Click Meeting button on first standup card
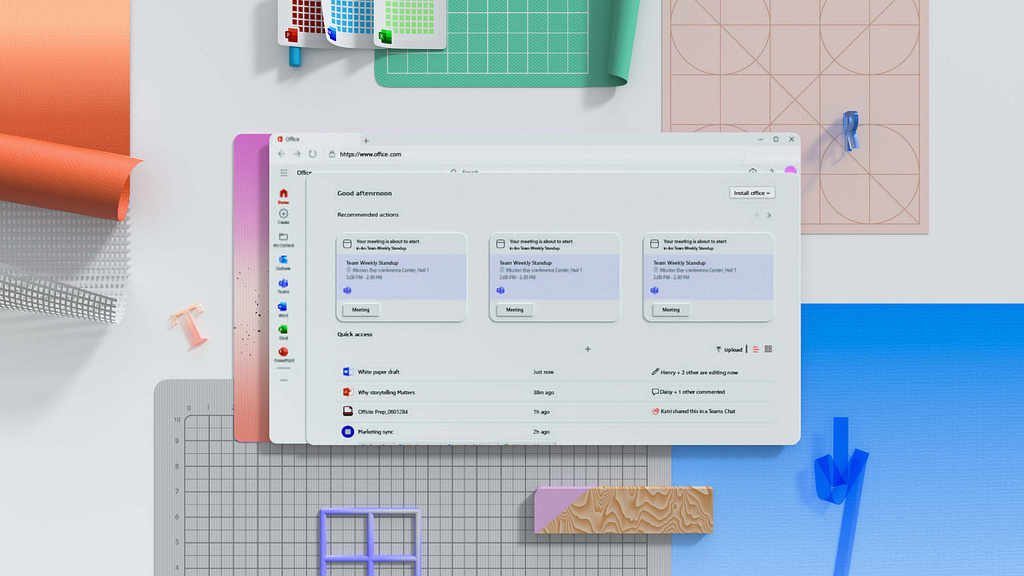 (x=361, y=310)
